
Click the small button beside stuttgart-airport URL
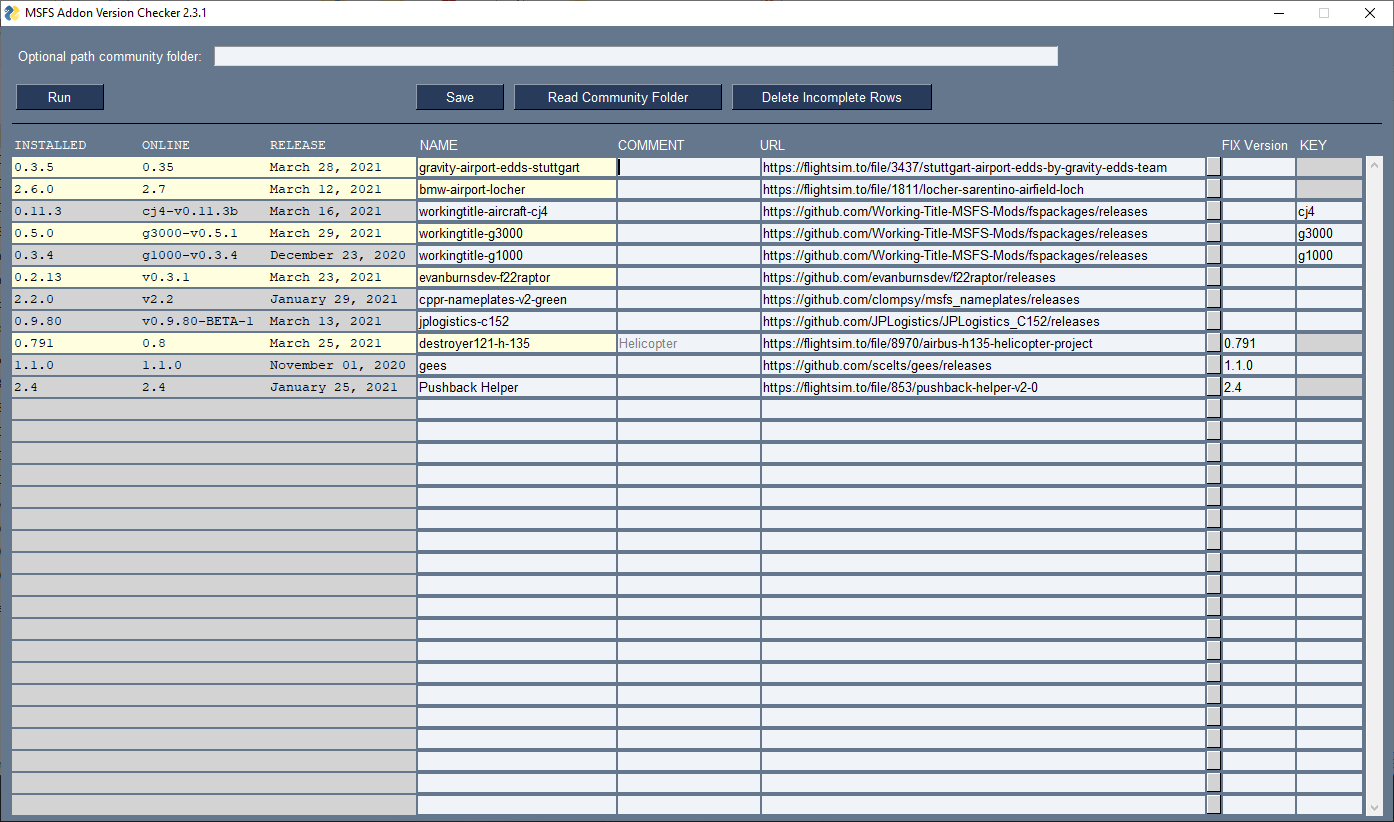click(1213, 167)
